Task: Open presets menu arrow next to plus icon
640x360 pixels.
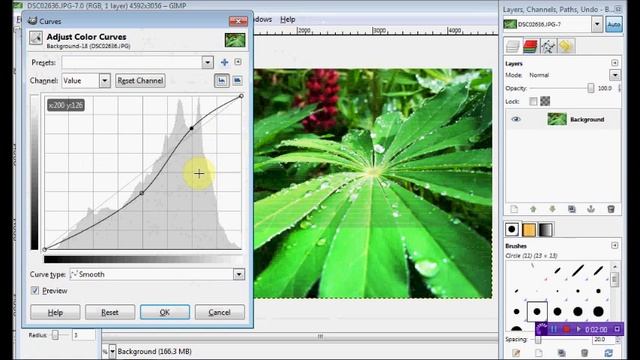Action: coord(238,62)
